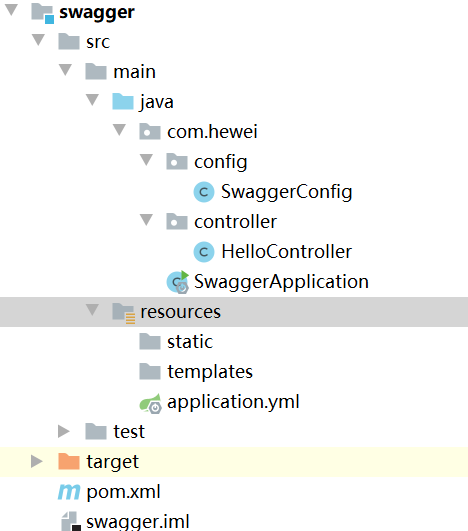Open the HelloController class file
The height and width of the screenshot is (531, 468).
(286, 252)
